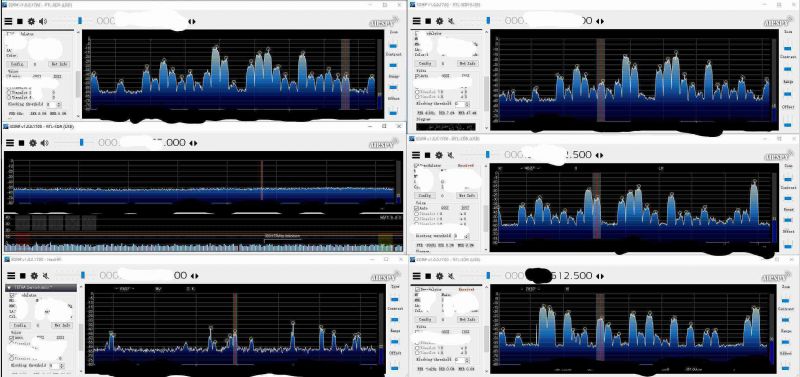Open the hamburger menu in the top-right window
The image size is (800, 377).
tap(417, 21)
